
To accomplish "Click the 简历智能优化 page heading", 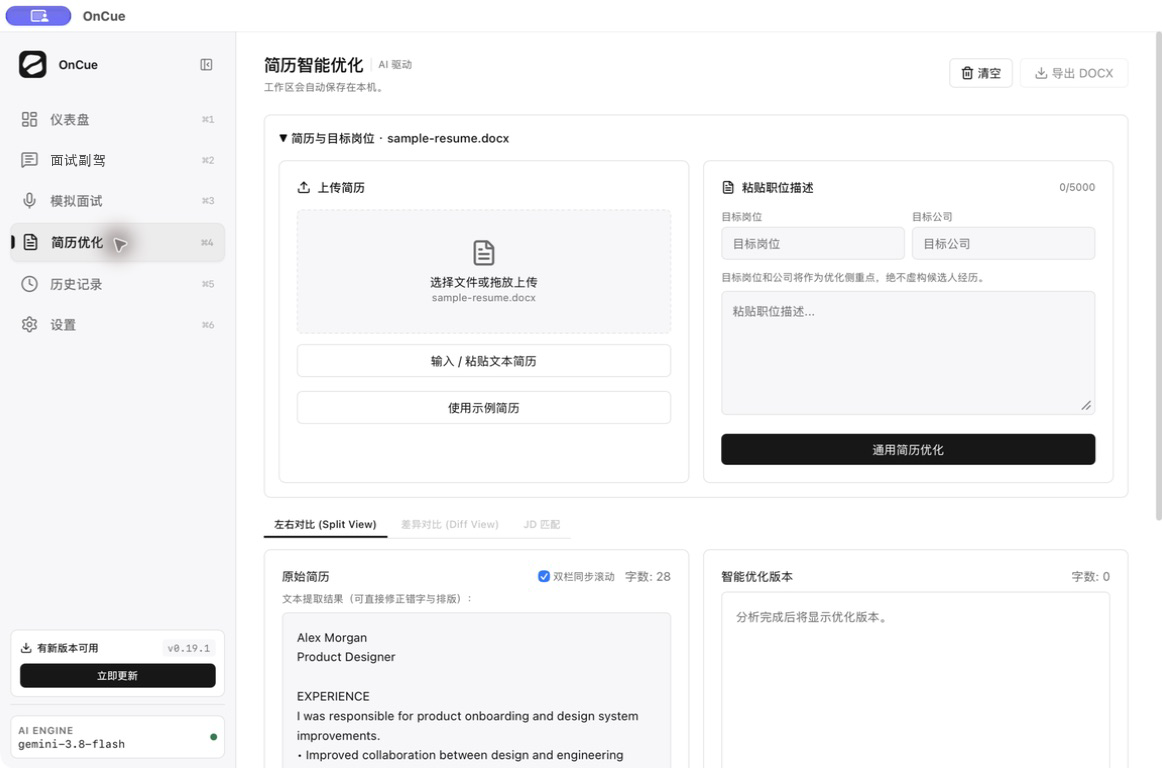I will 313,65.
